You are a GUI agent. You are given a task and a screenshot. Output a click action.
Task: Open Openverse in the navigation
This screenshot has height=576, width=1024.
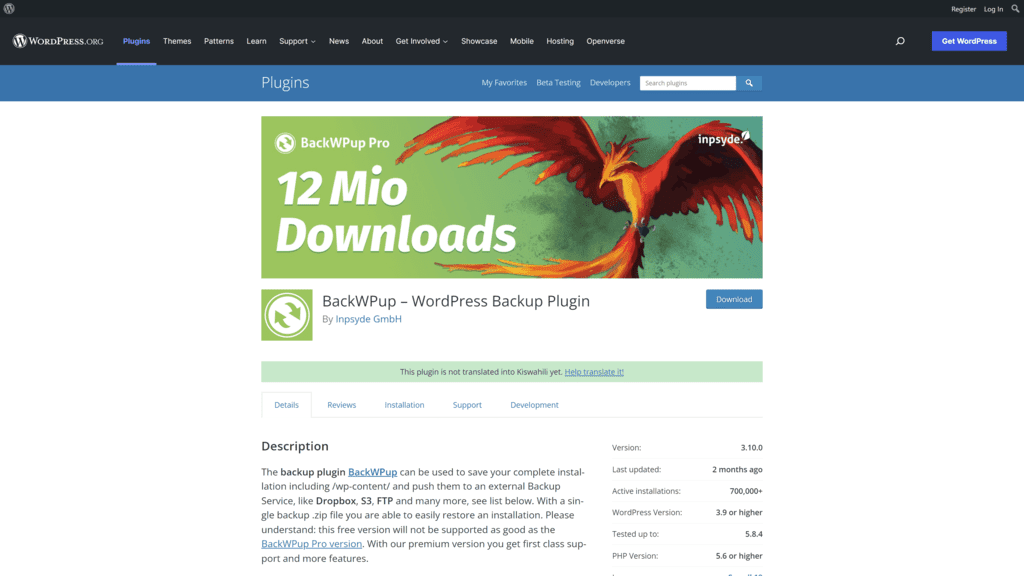click(x=605, y=41)
